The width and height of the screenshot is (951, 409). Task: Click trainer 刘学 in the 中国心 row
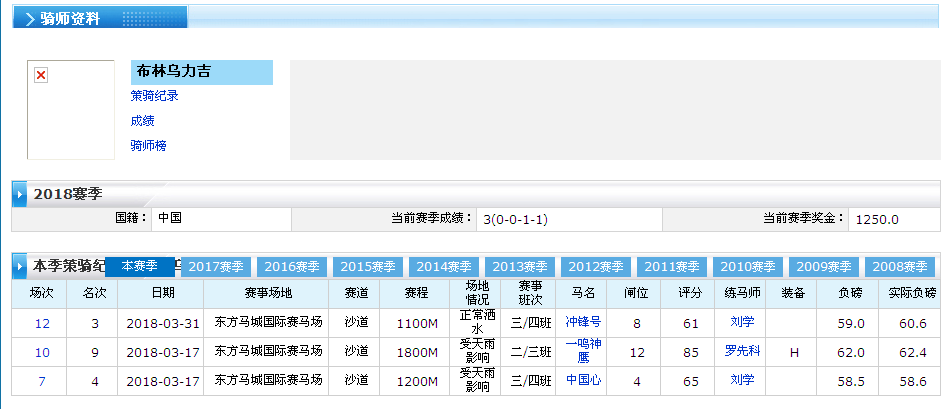coord(742,380)
